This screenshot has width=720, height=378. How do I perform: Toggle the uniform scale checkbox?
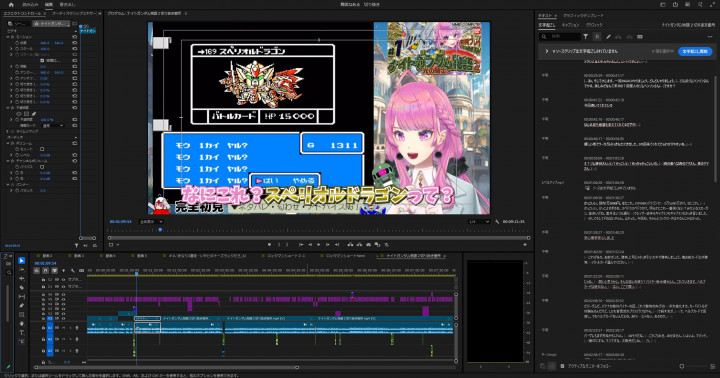42,60
